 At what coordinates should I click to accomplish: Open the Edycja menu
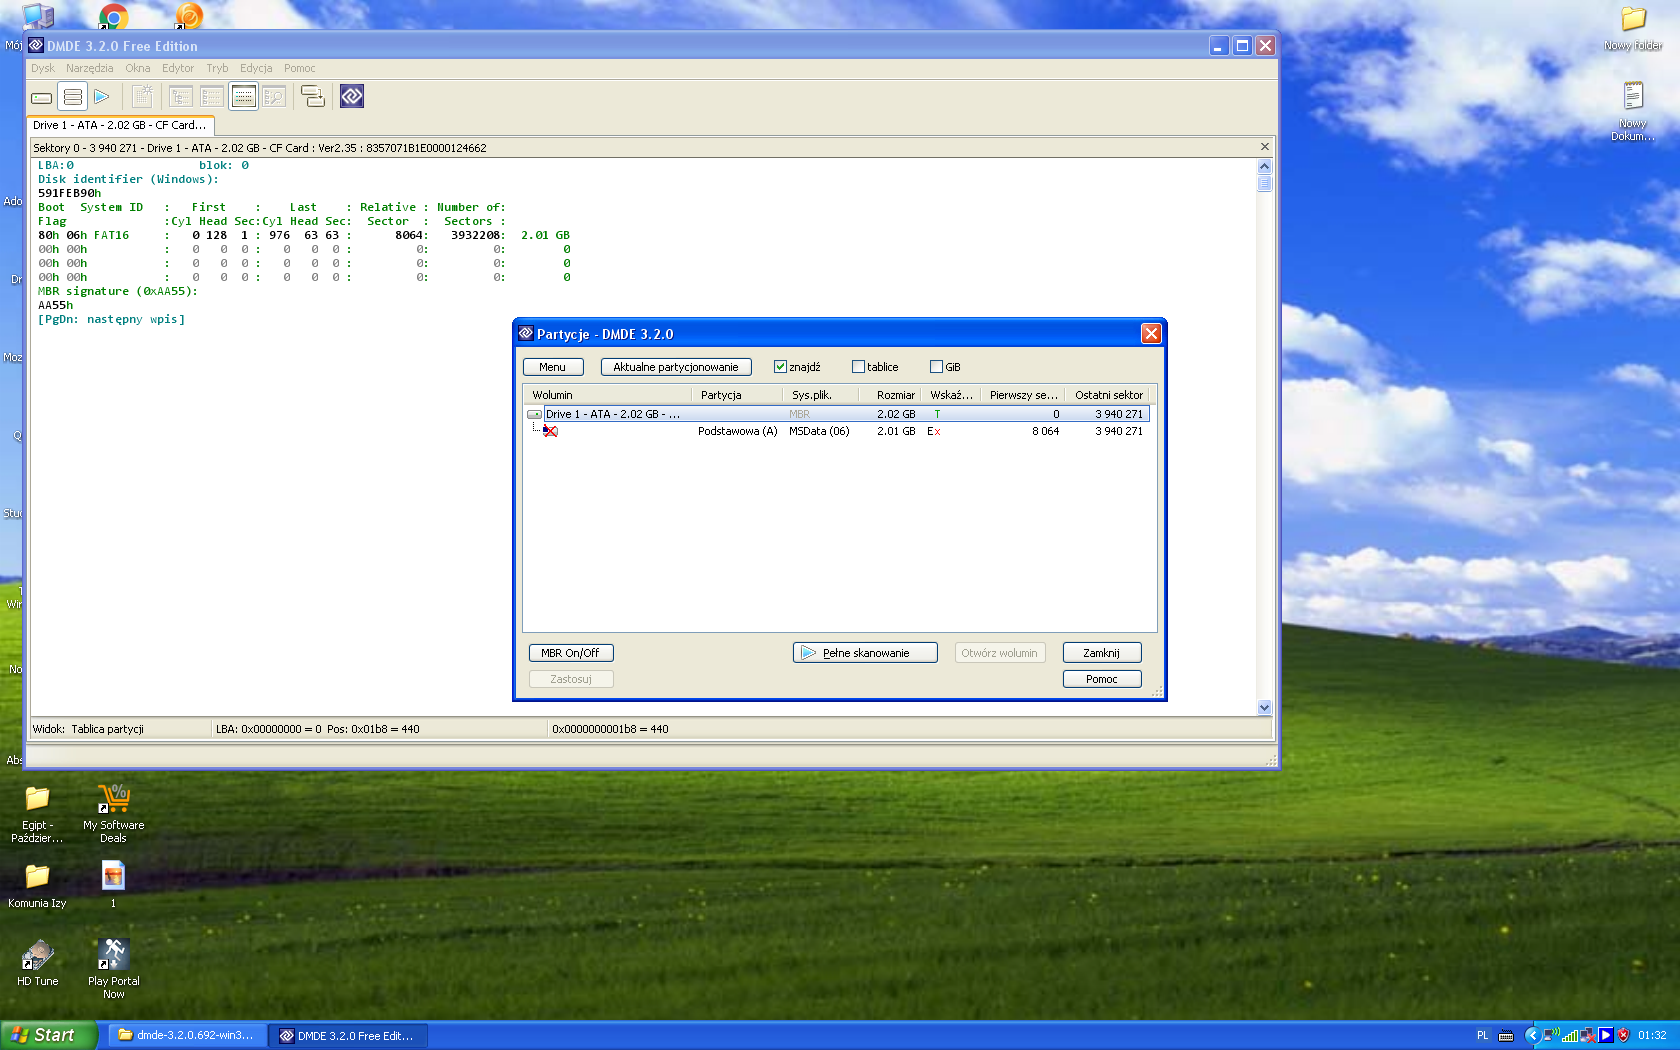(256, 68)
